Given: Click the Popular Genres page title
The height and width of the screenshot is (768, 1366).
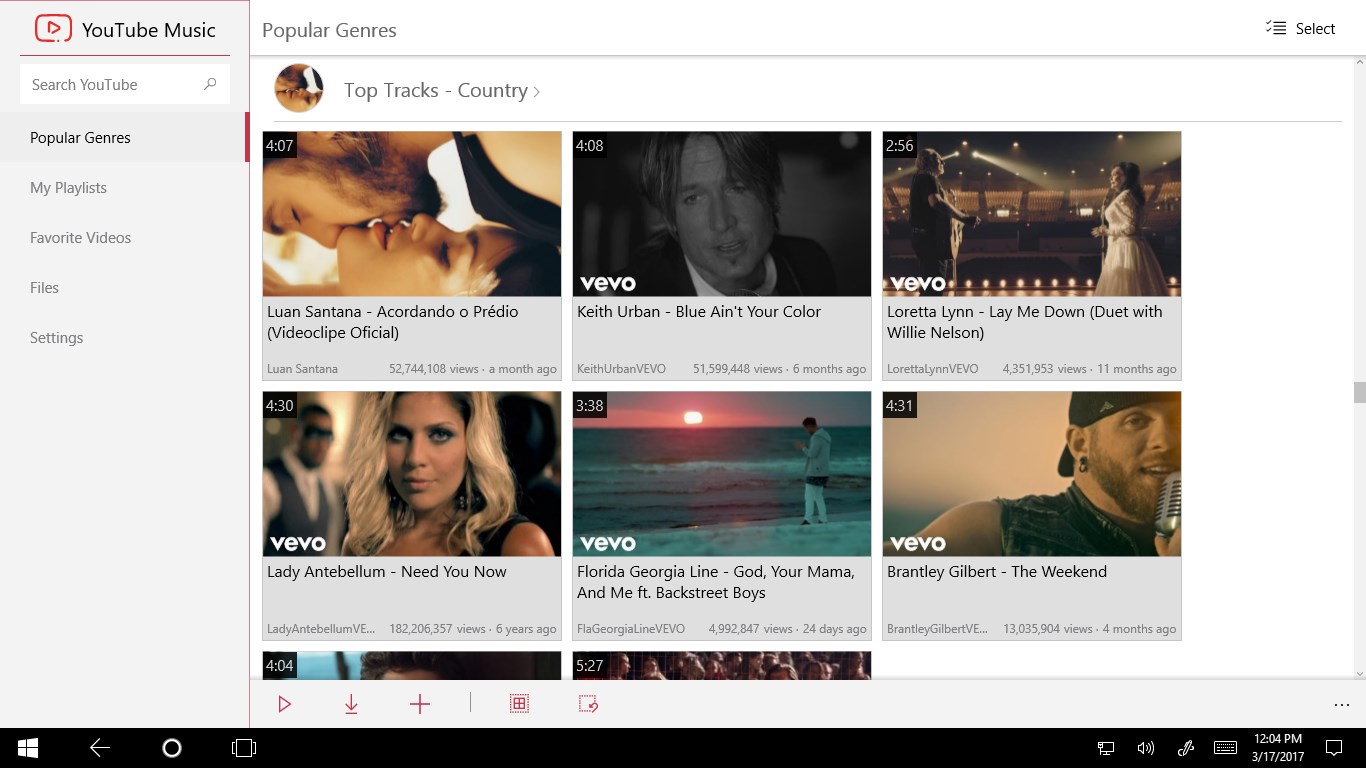Looking at the screenshot, I should click(x=329, y=30).
